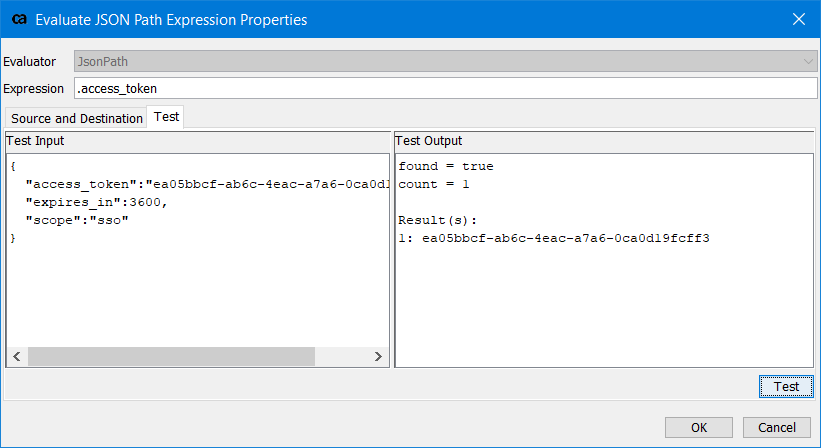Click the scope line in Test Input
The height and width of the screenshot is (448, 821).
click(x=77, y=220)
